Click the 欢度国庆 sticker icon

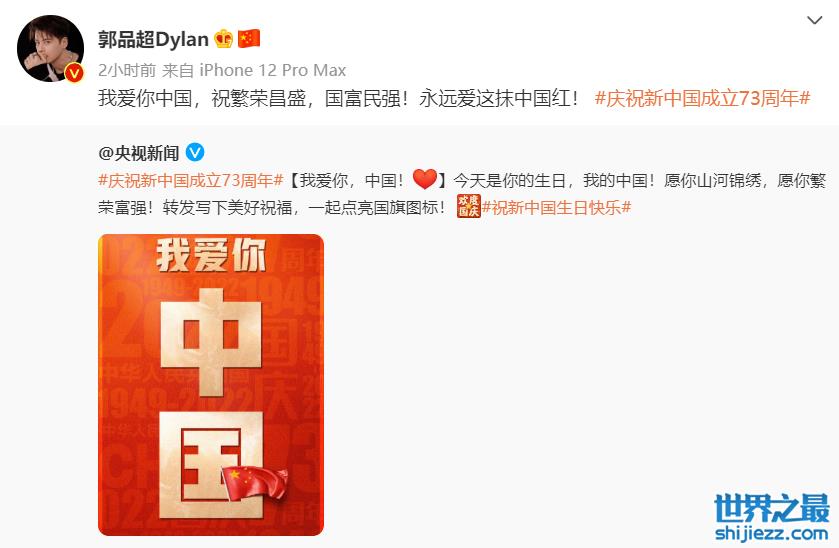(468, 206)
